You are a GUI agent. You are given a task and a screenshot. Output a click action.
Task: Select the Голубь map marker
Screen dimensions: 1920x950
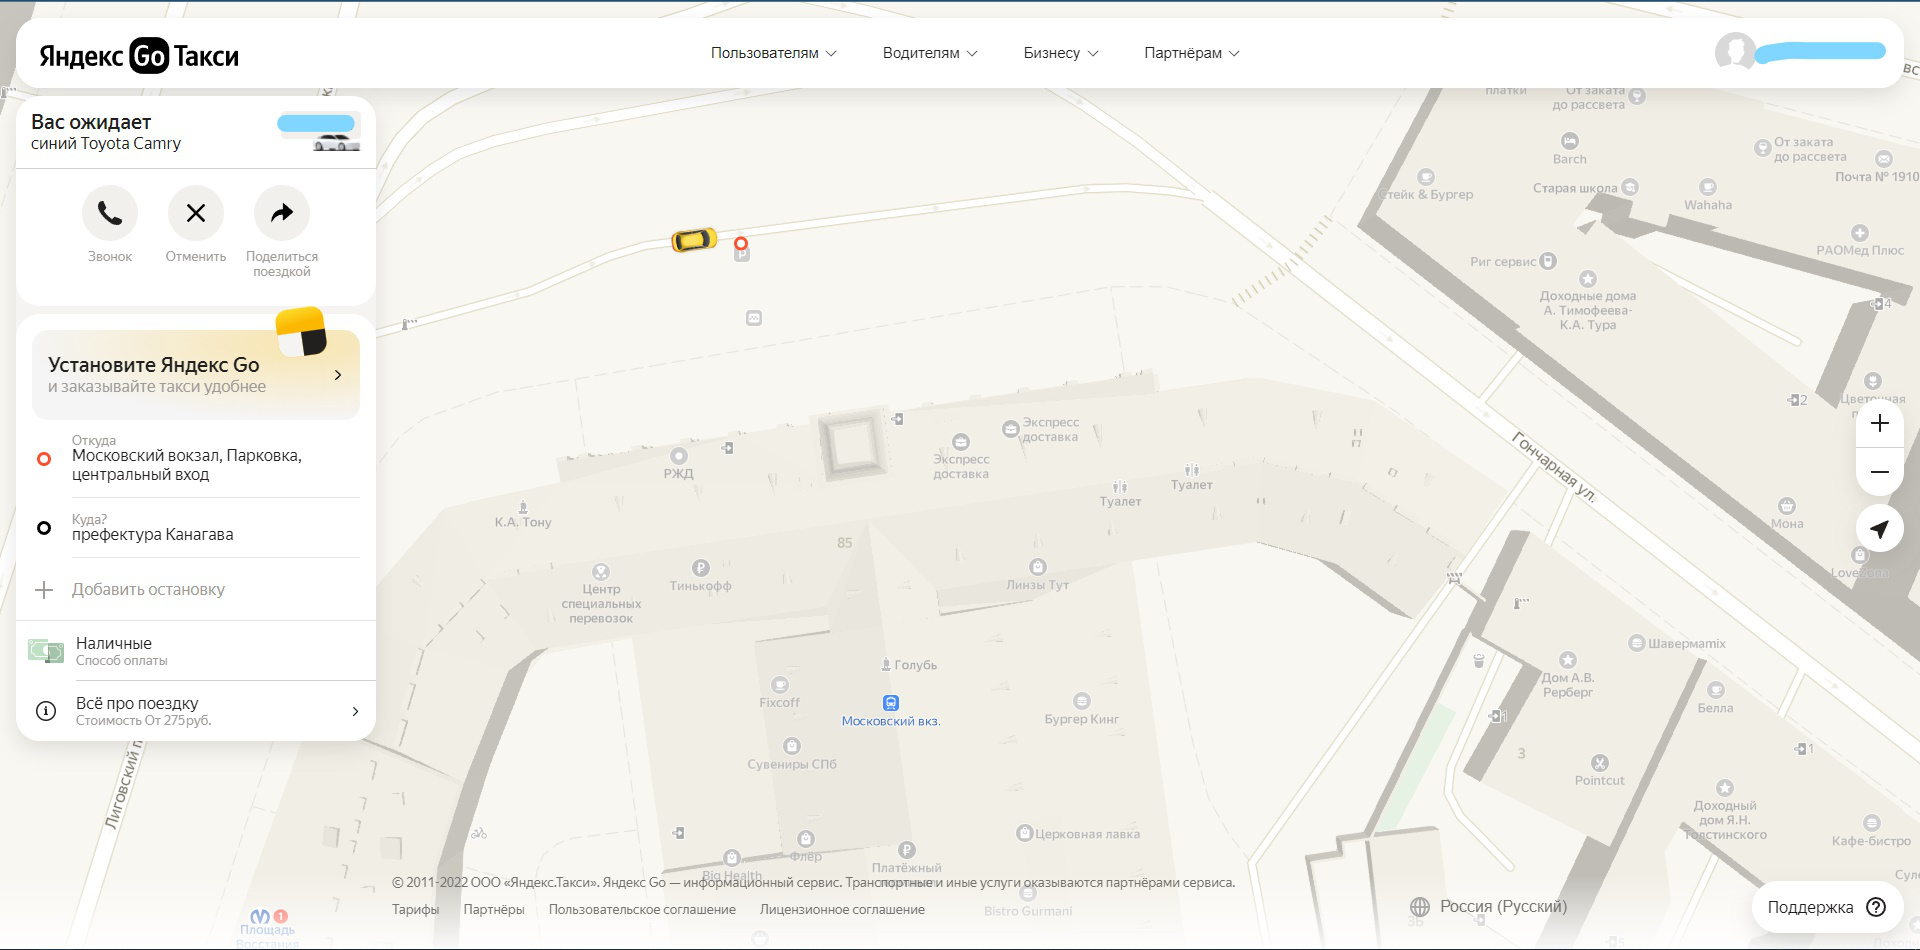[x=886, y=664]
